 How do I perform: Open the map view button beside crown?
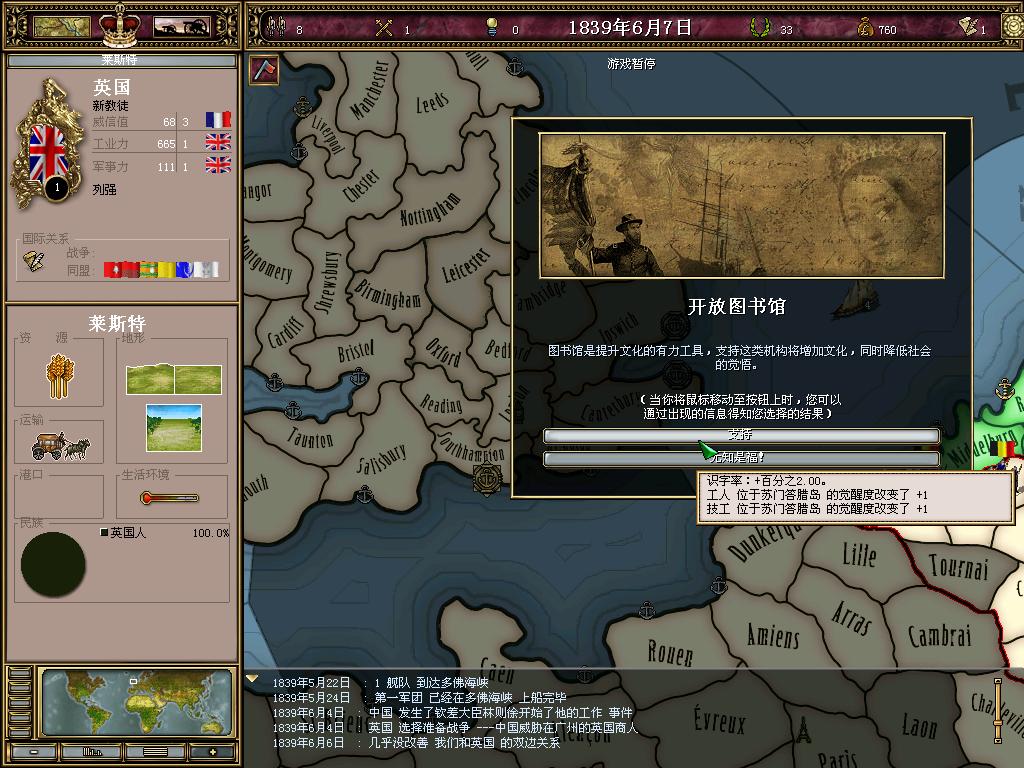(x=62, y=27)
